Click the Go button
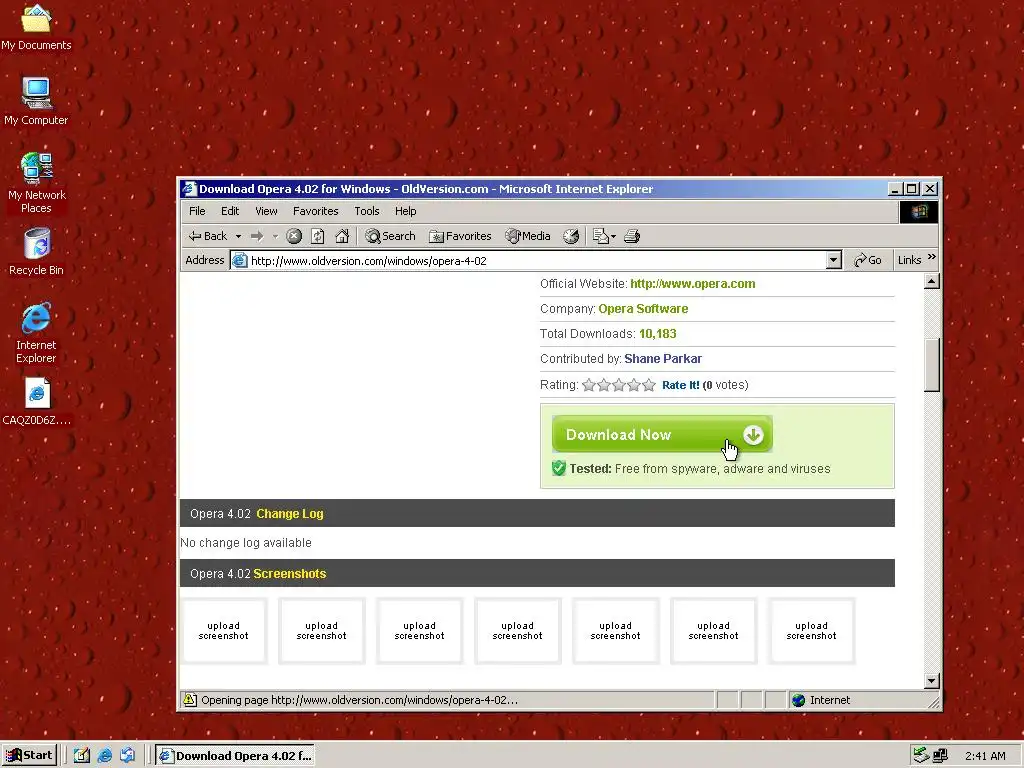 868,260
